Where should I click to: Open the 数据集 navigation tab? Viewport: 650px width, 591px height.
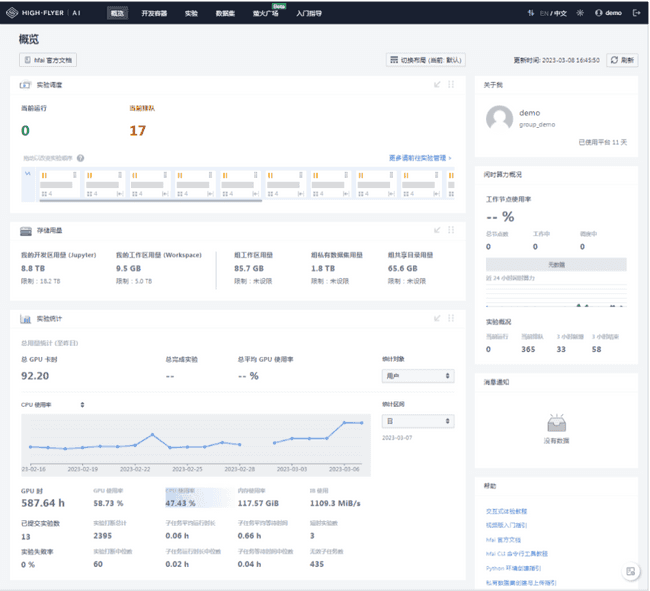226,13
